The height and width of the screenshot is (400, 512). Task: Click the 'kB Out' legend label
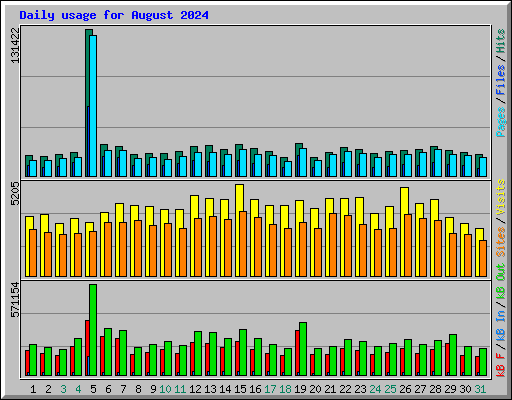(501, 281)
